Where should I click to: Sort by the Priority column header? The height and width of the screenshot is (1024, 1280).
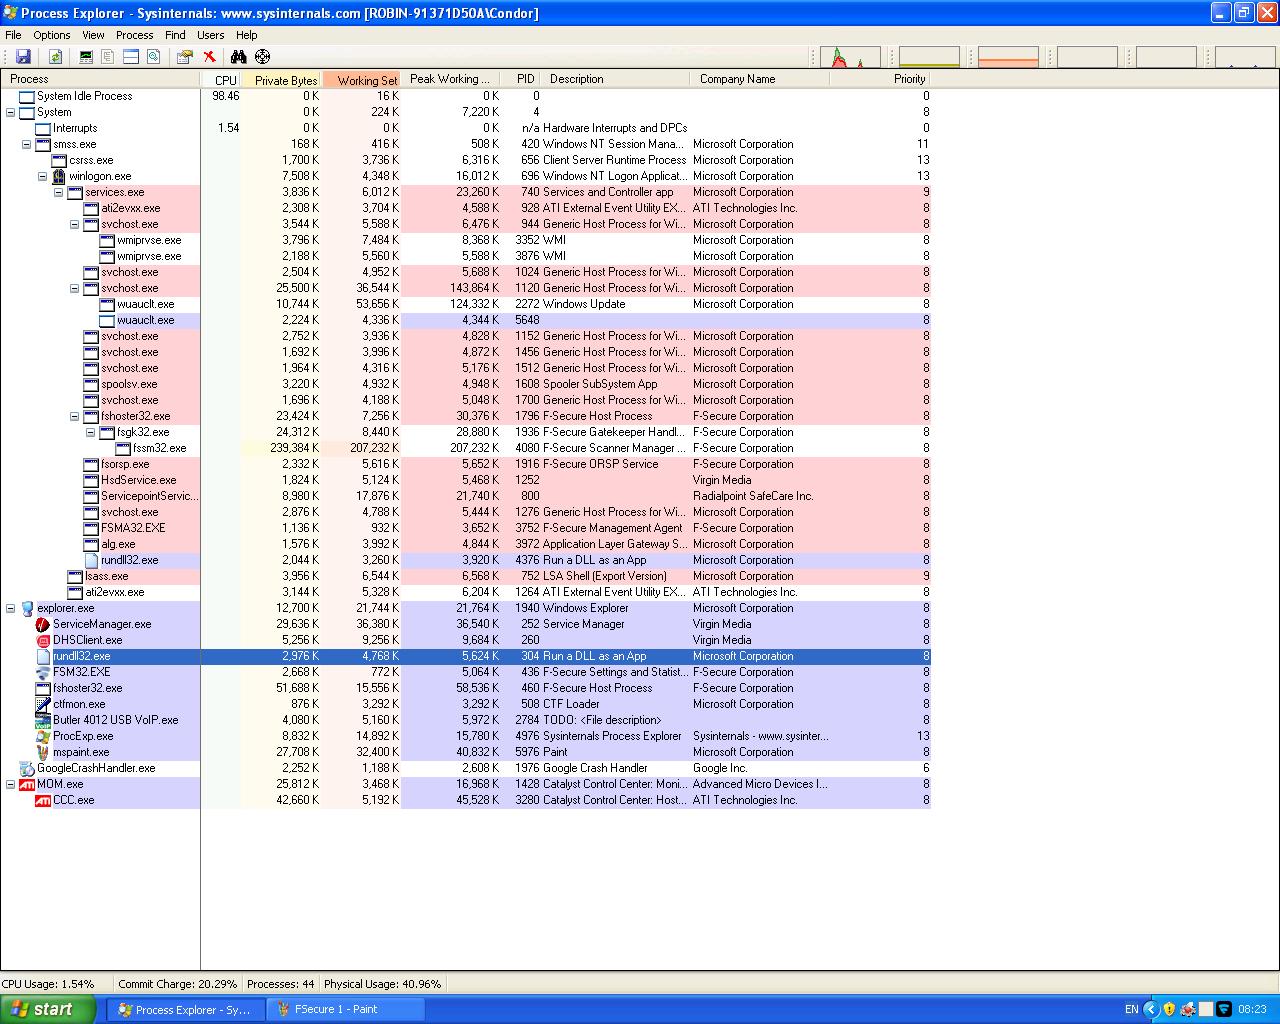[x=880, y=79]
